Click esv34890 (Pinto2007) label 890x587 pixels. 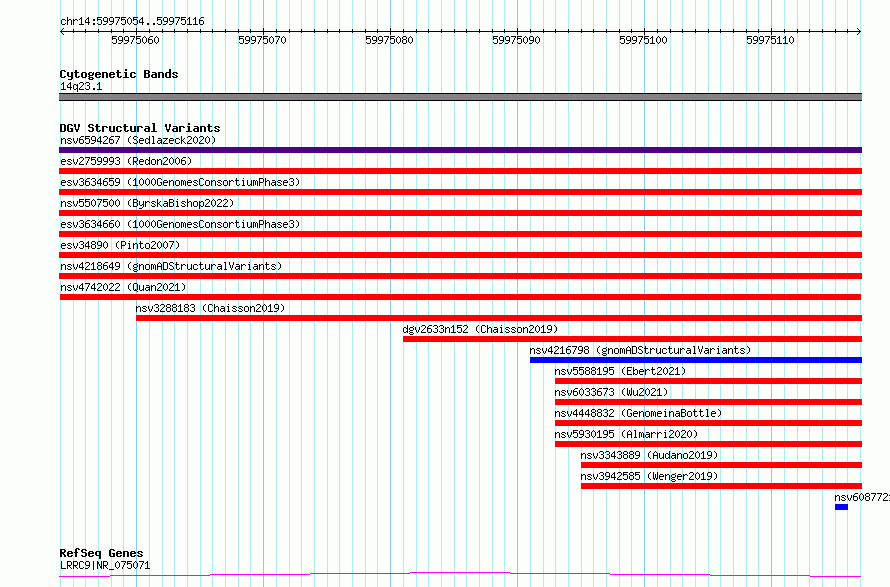pyautogui.click(x=120, y=245)
